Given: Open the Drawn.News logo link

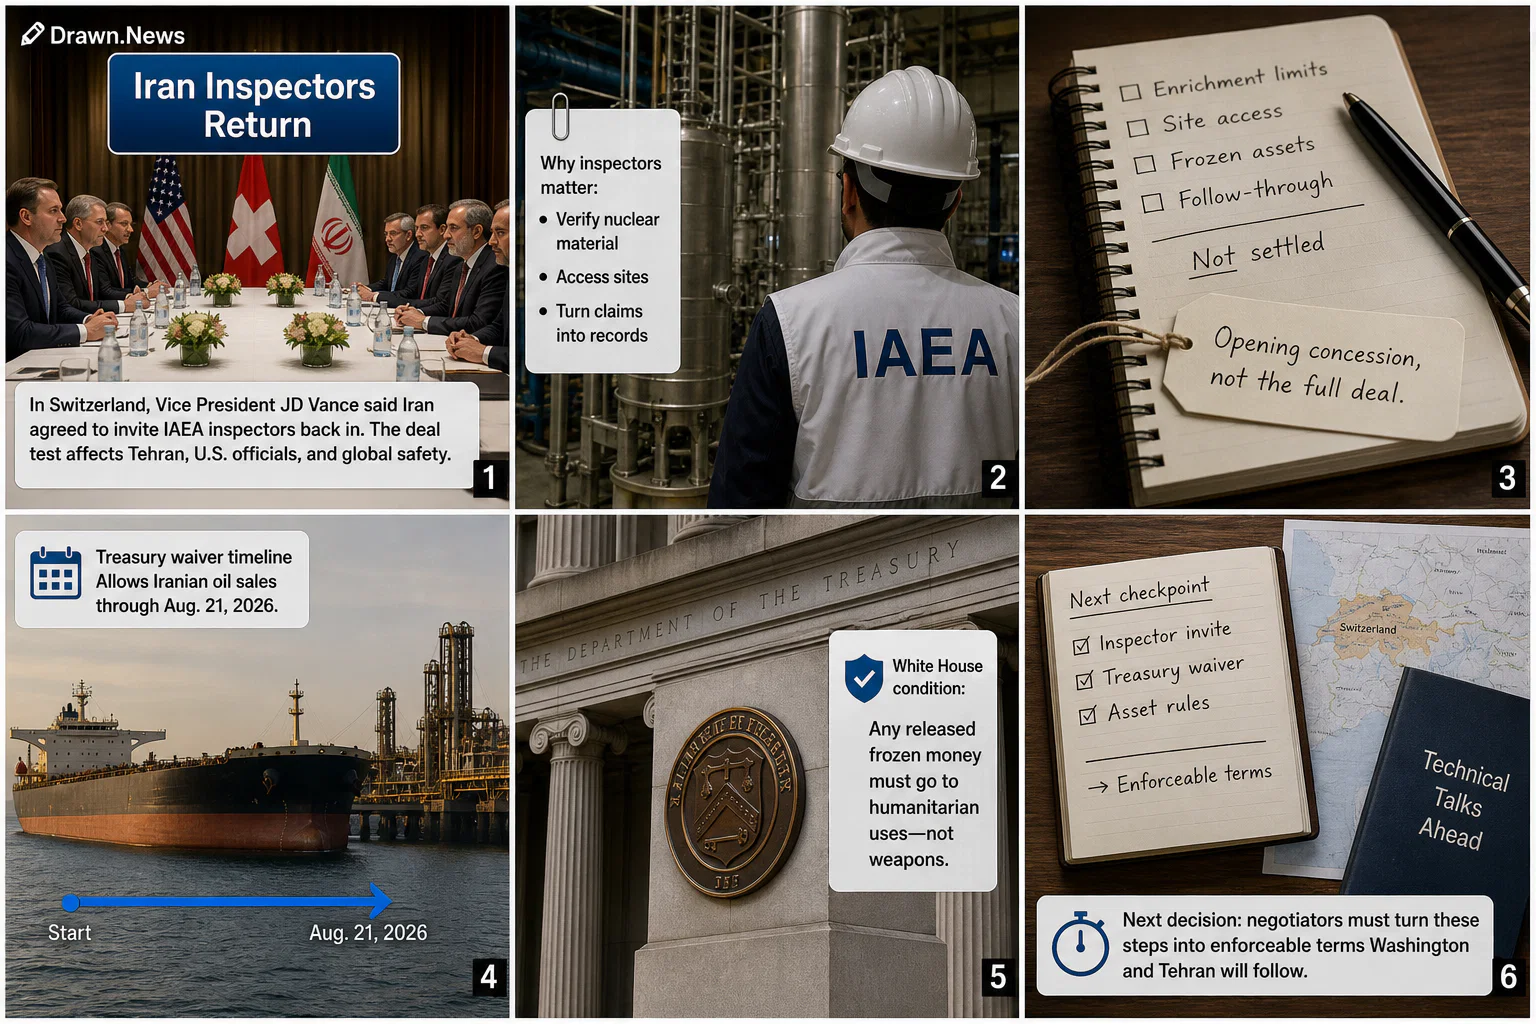Looking at the screenshot, I should (x=103, y=35).
